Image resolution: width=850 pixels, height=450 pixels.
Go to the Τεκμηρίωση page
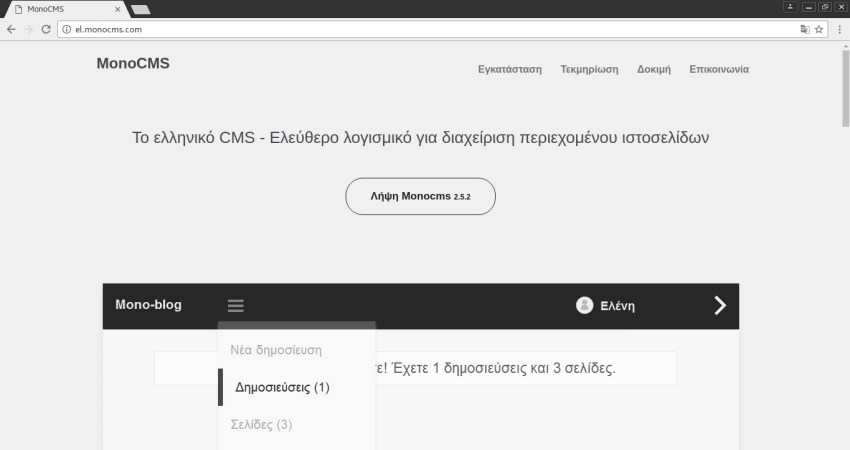(x=589, y=70)
